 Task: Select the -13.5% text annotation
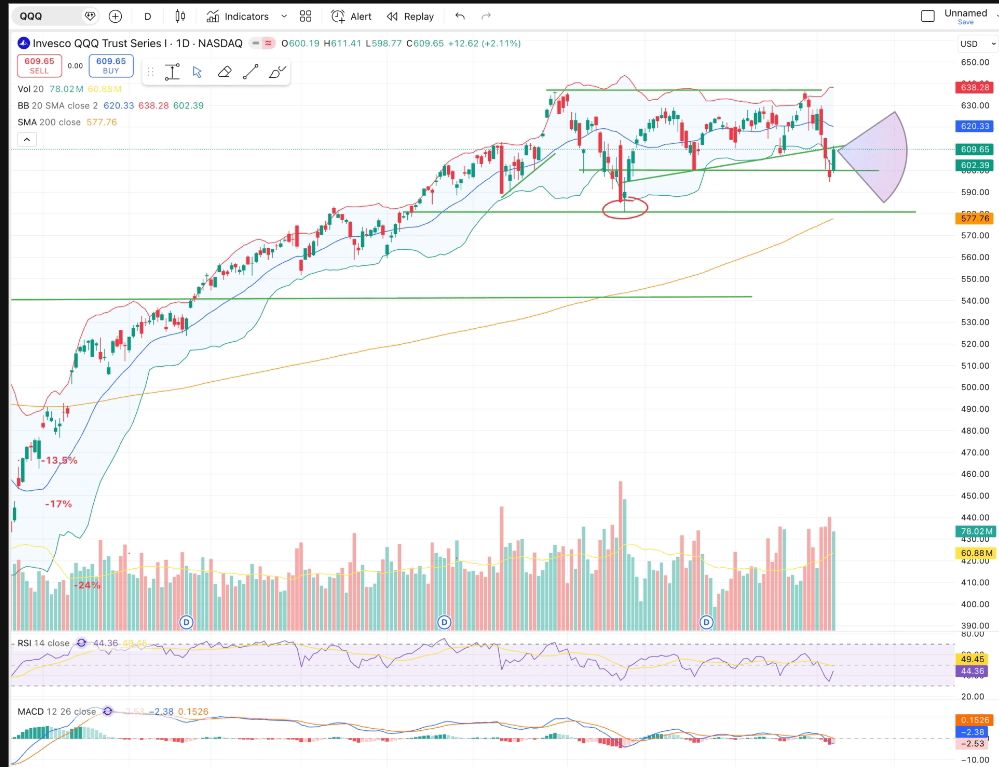pos(60,460)
